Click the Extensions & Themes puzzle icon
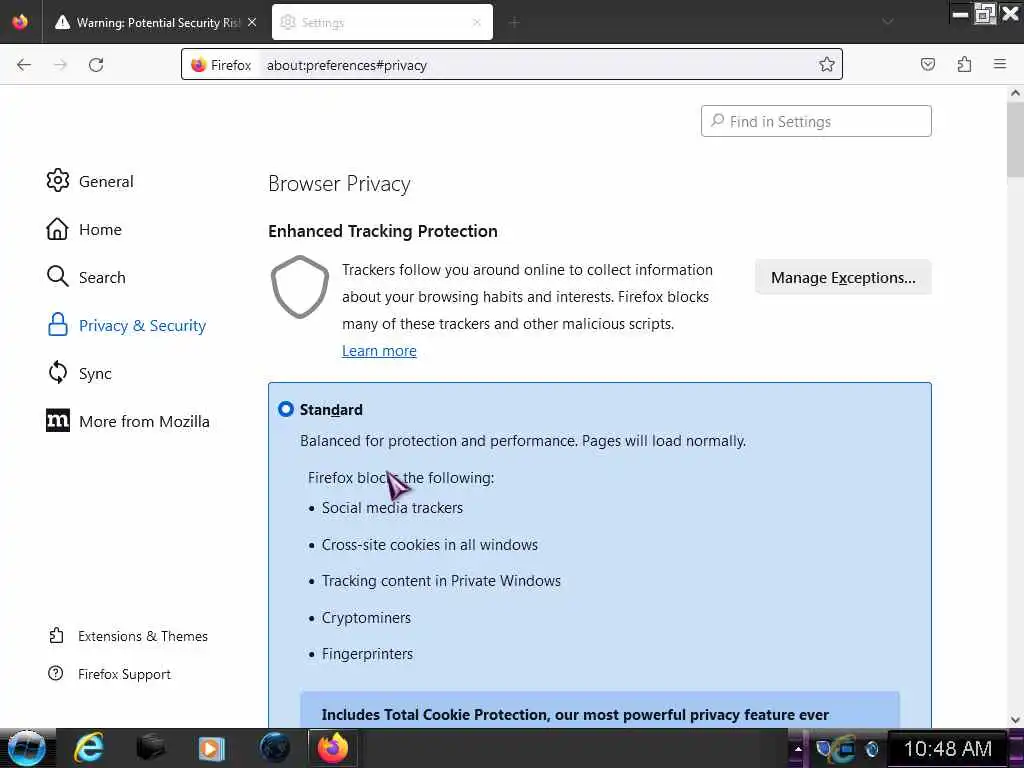 pos(56,635)
